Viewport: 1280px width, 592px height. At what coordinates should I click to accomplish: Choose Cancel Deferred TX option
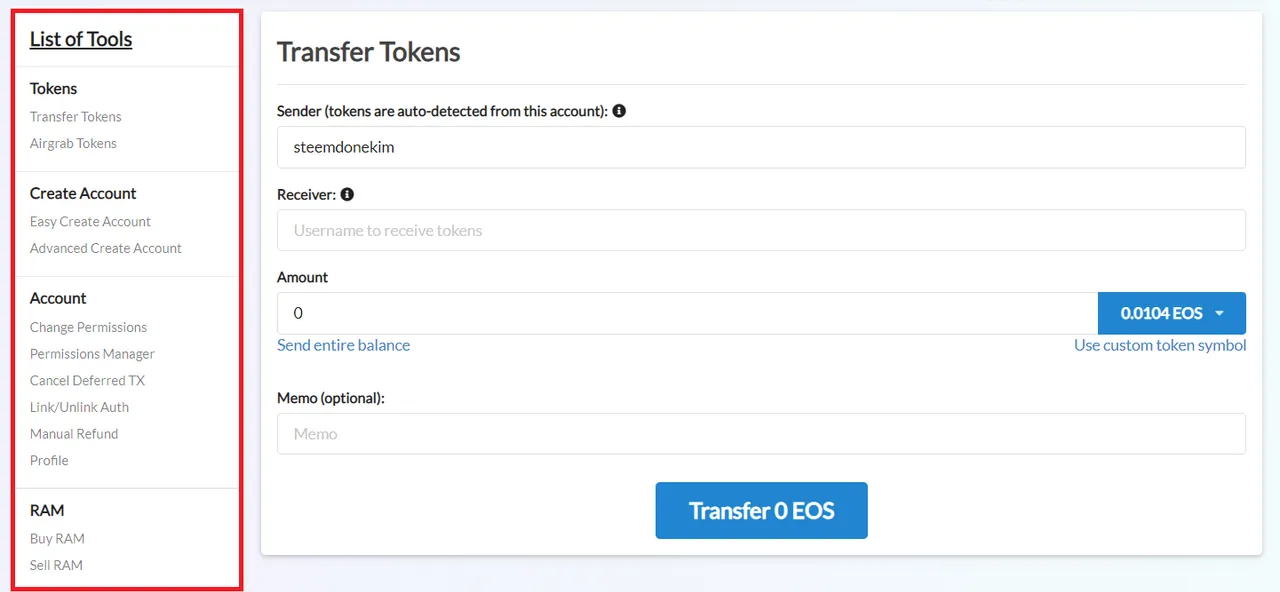coord(87,381)
